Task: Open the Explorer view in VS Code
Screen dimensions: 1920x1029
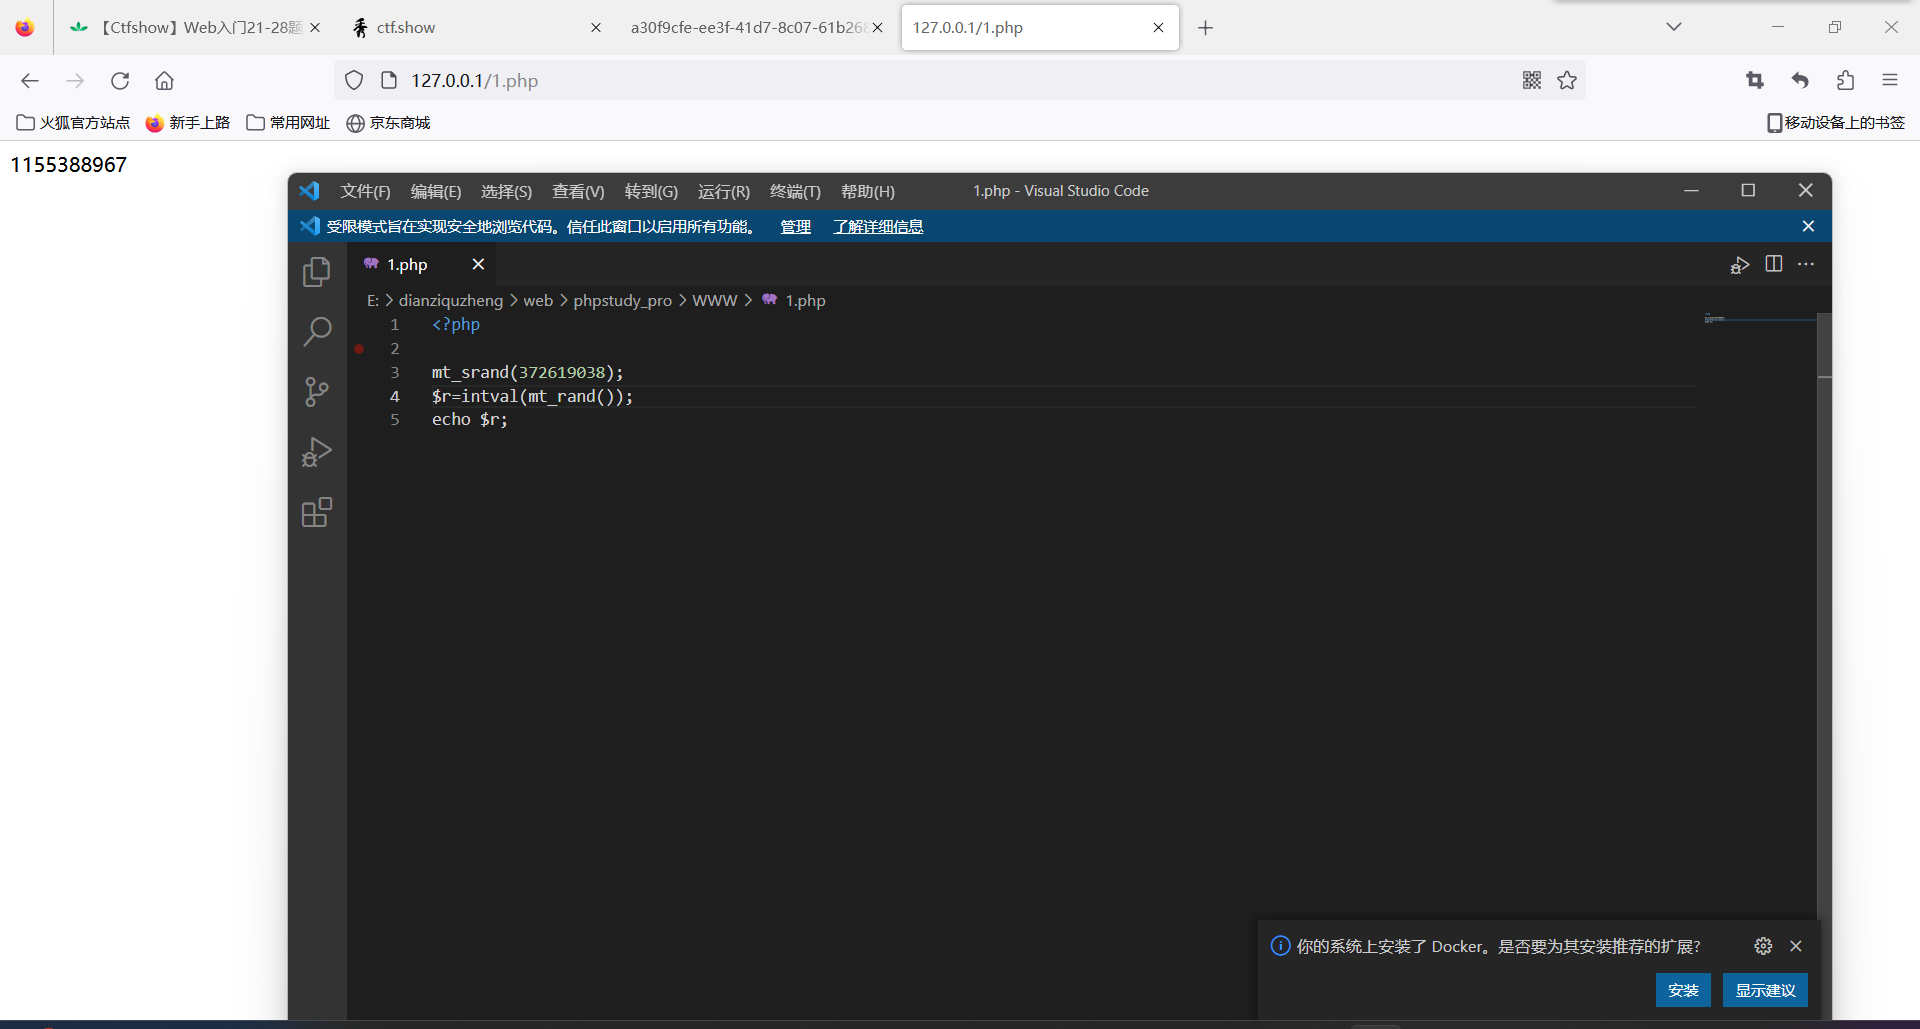Action: point(317,272)
